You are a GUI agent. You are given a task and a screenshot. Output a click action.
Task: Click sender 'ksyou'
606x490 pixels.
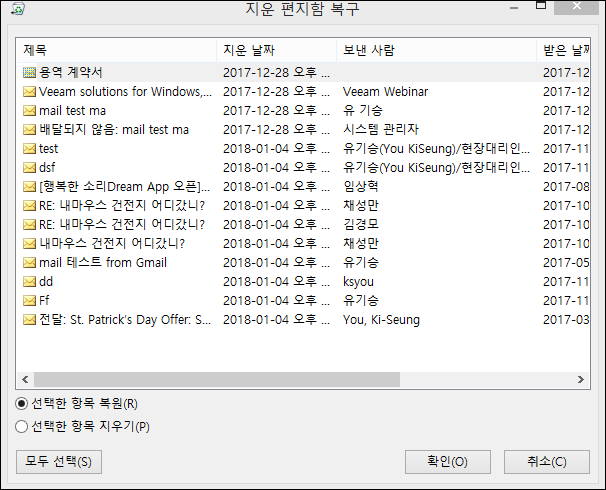coord(358,282)
